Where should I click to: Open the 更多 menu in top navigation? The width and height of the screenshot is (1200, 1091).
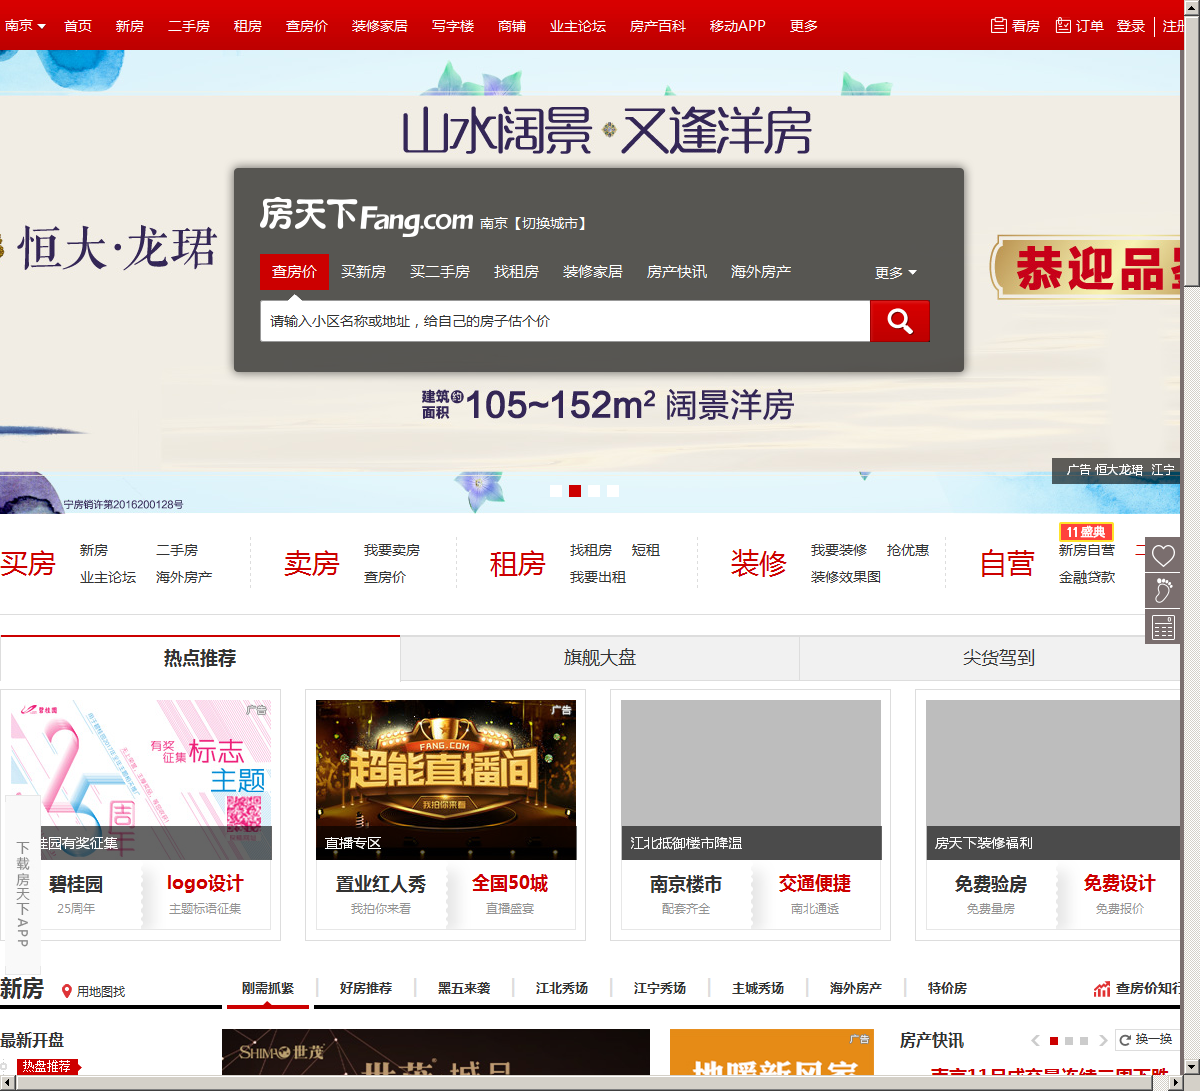[804, 26]
